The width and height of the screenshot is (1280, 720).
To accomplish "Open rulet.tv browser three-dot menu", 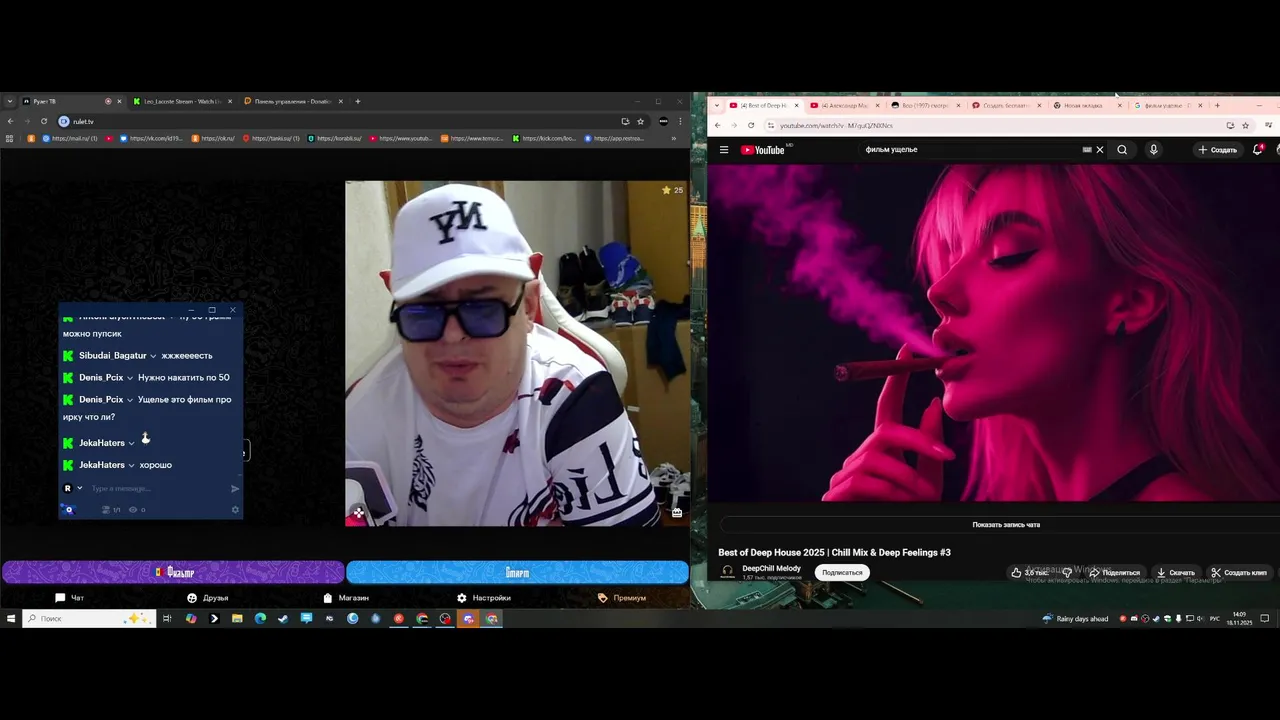I will point(680,121).
